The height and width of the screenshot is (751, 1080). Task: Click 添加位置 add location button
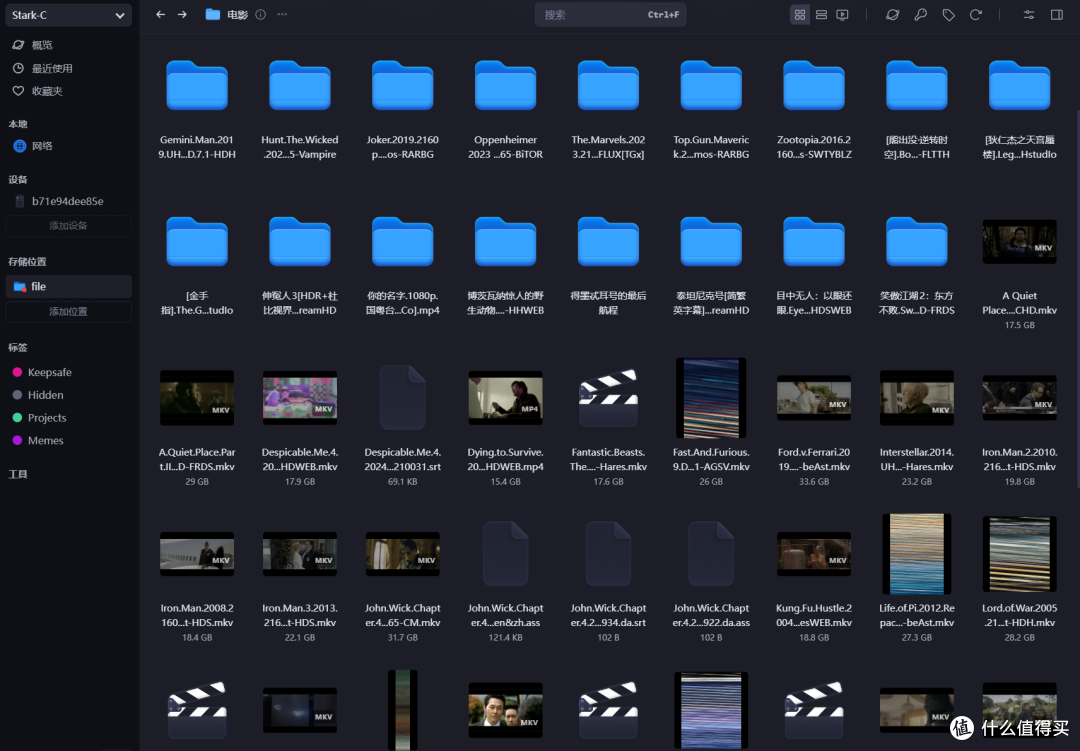pos(68,311)
